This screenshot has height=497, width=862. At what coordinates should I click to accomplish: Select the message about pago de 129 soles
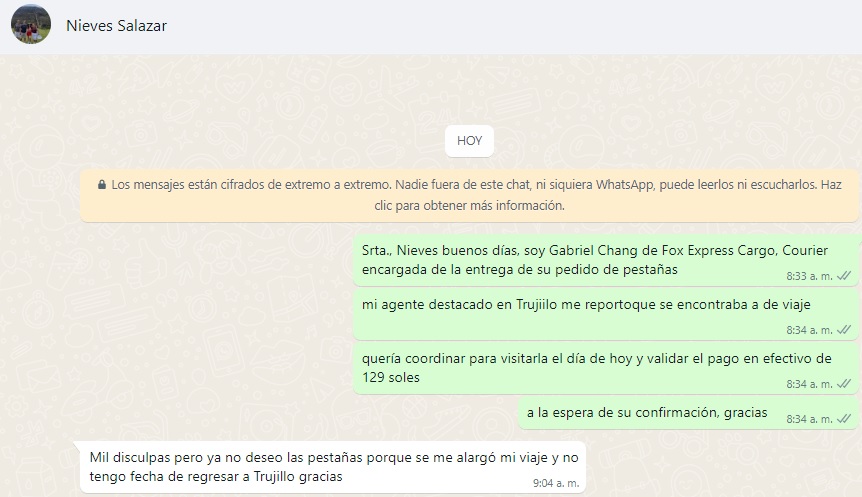(605, 369)
